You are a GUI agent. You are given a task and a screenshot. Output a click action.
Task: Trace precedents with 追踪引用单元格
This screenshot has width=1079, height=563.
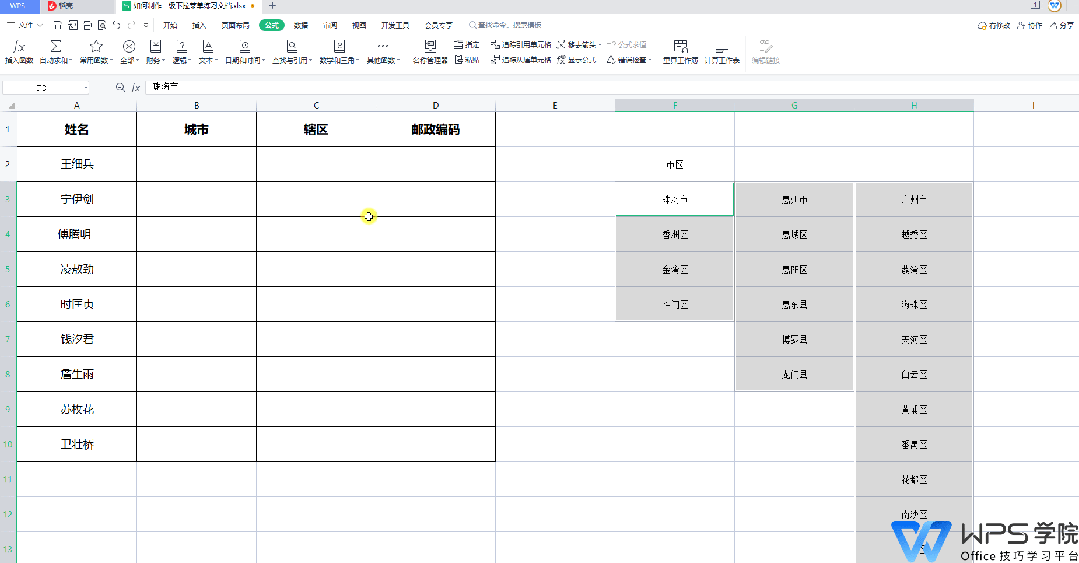click(521, 44)
